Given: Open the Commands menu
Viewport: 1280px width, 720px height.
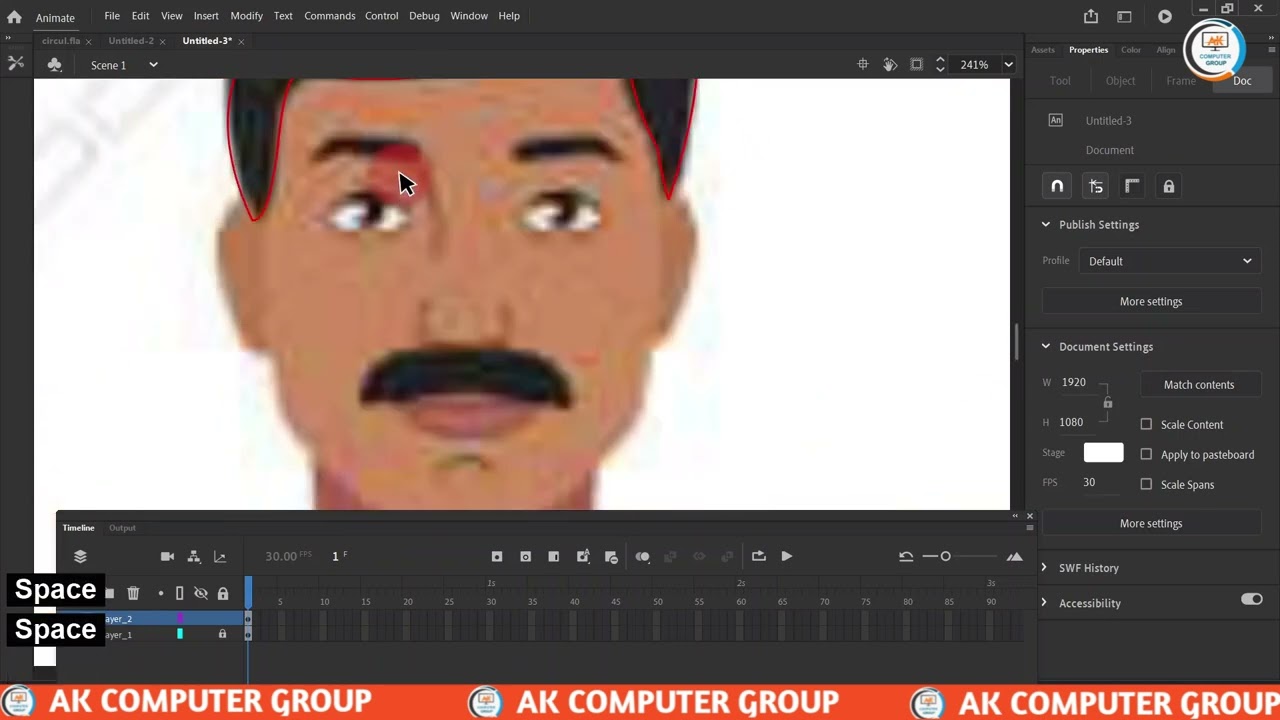Looking at the screenshot, I should point(329,16).
